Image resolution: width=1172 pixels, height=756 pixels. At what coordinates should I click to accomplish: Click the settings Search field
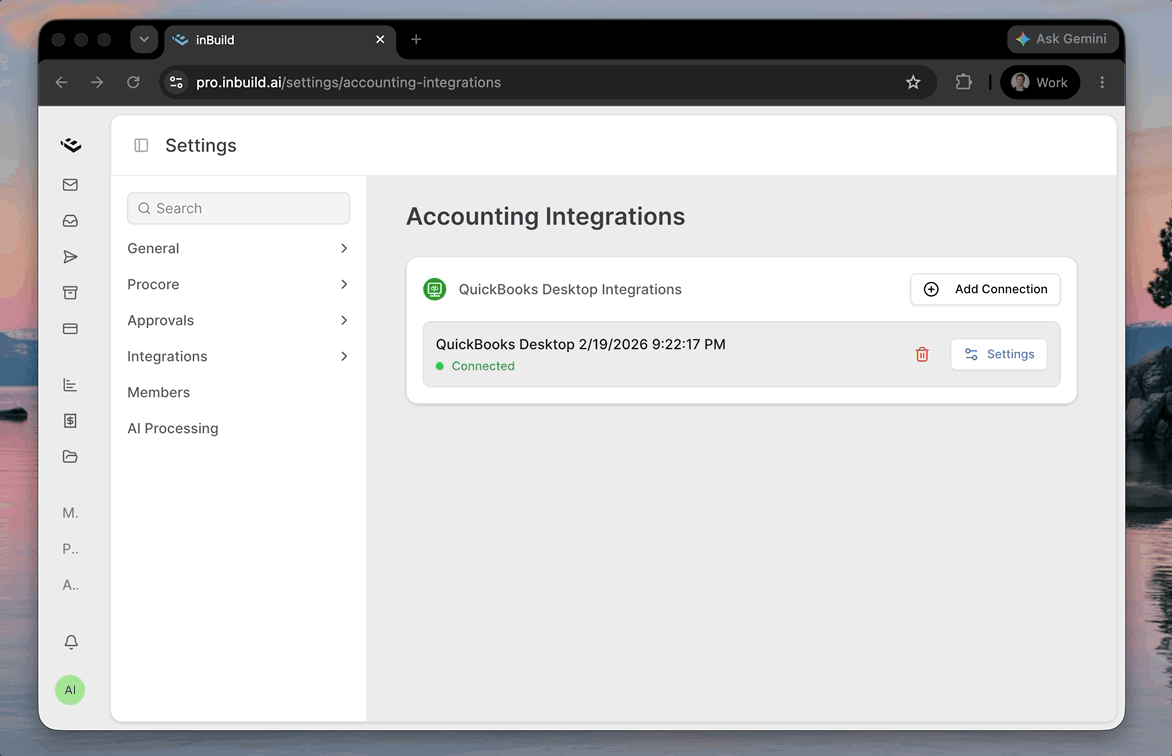(x=238, y=208)
